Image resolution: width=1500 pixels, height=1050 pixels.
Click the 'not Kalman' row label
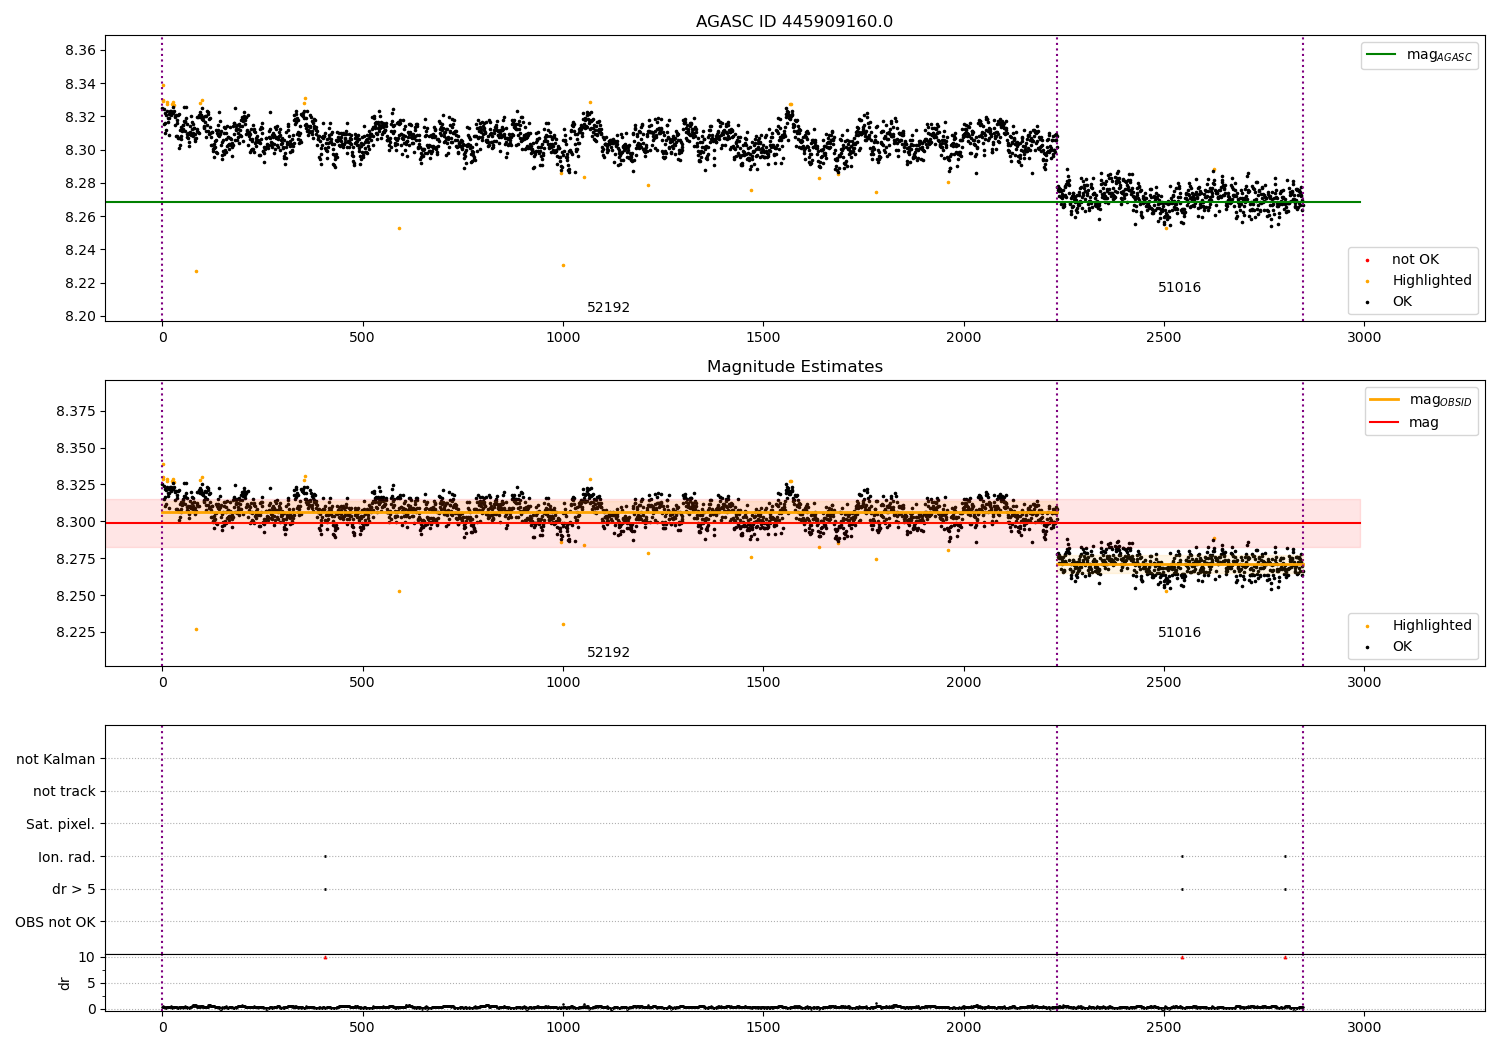(56, 759)
